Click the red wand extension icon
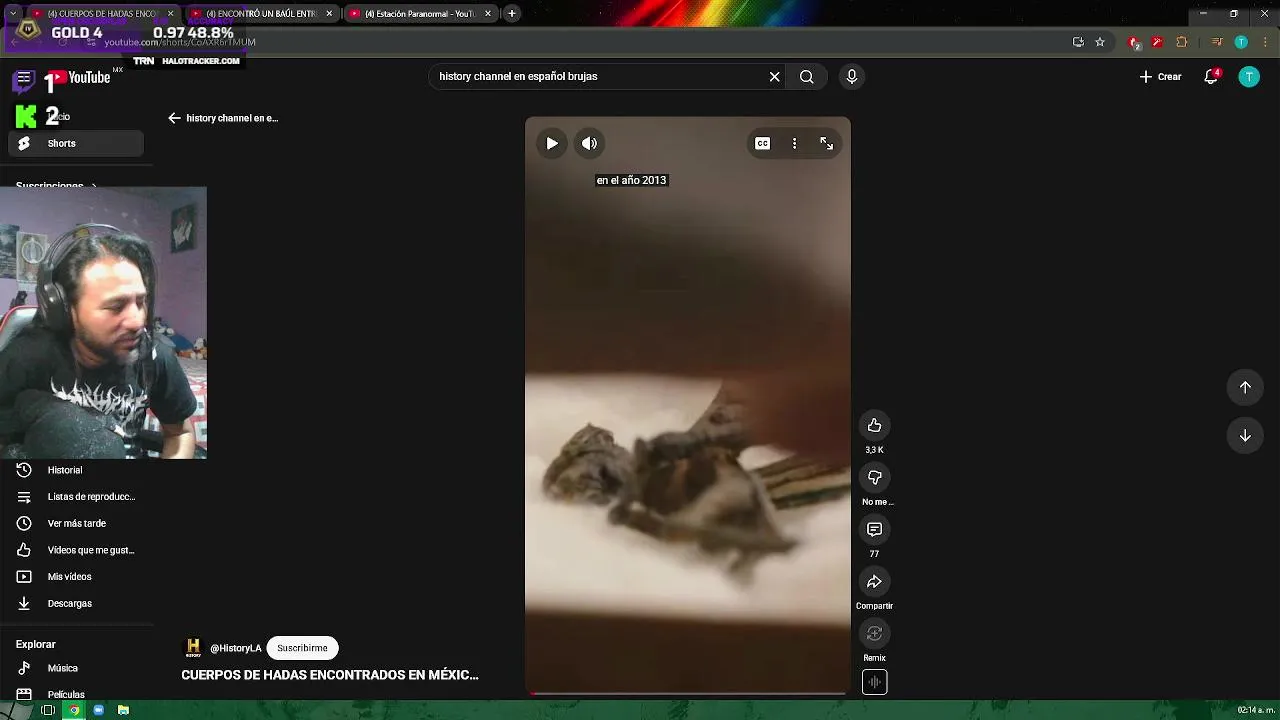This screenshot has height=720, width=1280. coord(1157,42)
